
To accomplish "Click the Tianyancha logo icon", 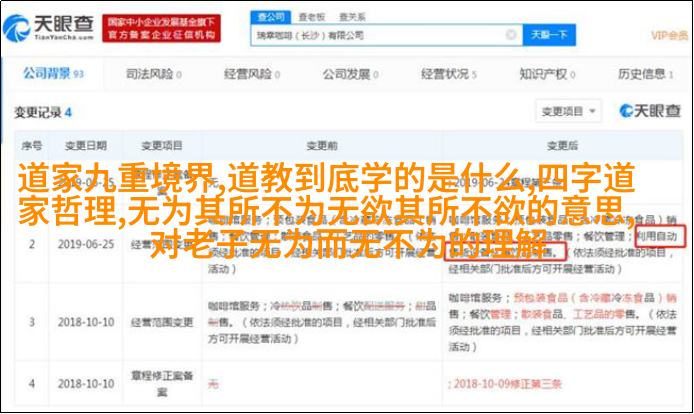I will 16,28.
